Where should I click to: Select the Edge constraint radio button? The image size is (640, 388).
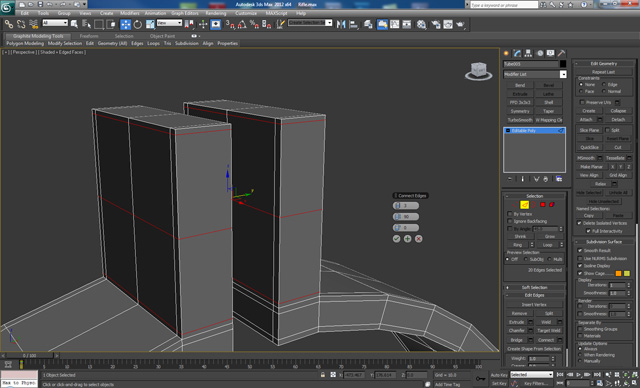tap(604, 84)
